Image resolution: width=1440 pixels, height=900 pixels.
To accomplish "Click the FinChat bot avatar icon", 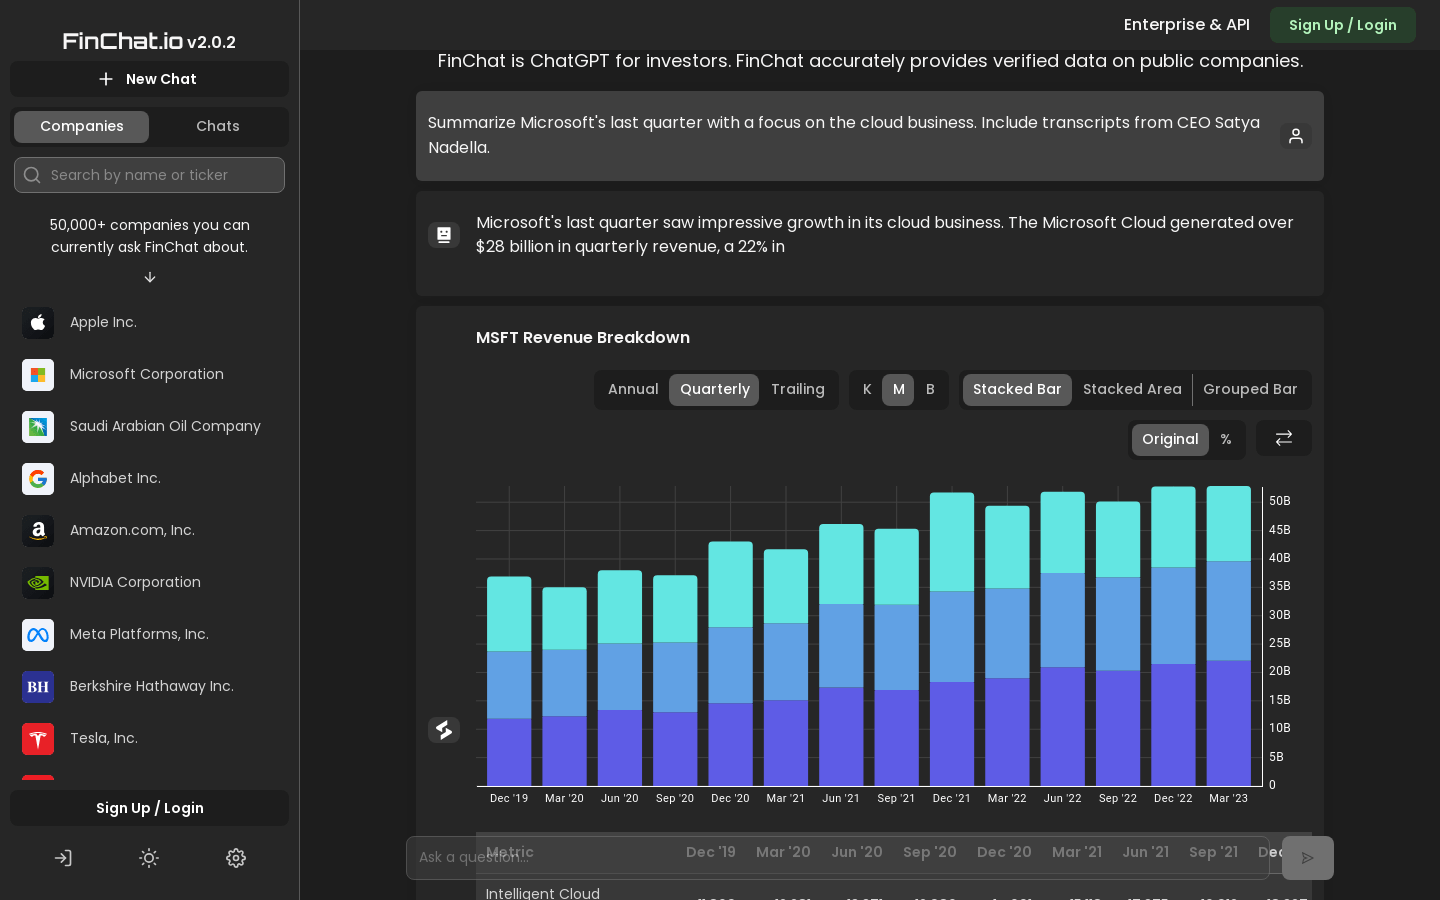I will (x=444, y=235).
